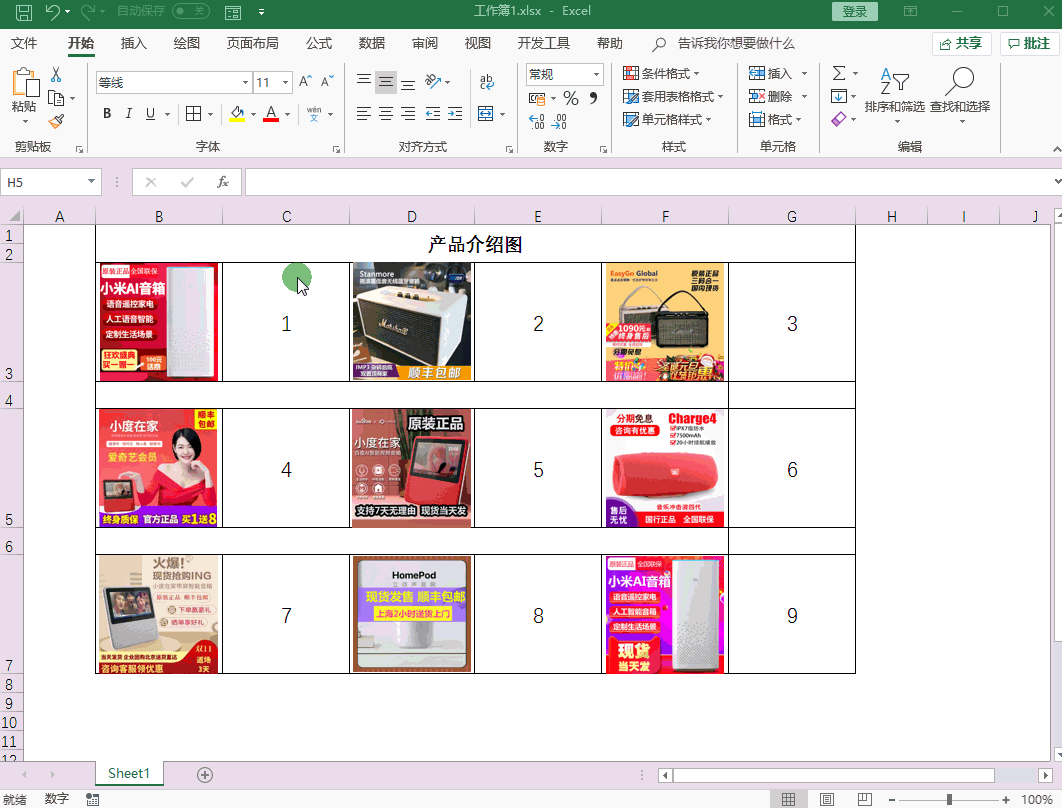Screen dimensions: 1062x808
Task: Expand the 条件格式 conditional formatting menu
Action: coord(661,74)
